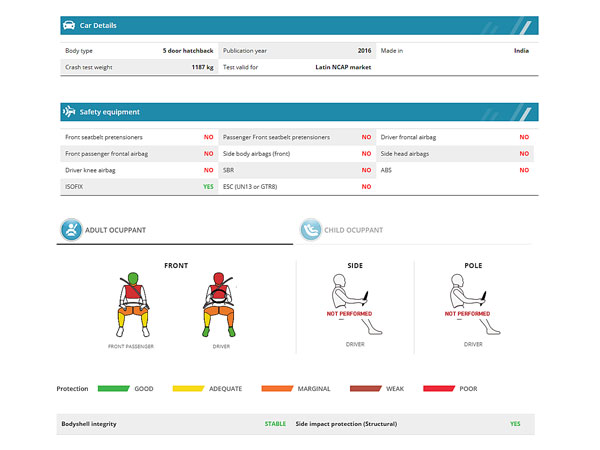Screen dimensions: 600x450
Task: Click the Safety equipment section header
Action: [x=300, y=112]
